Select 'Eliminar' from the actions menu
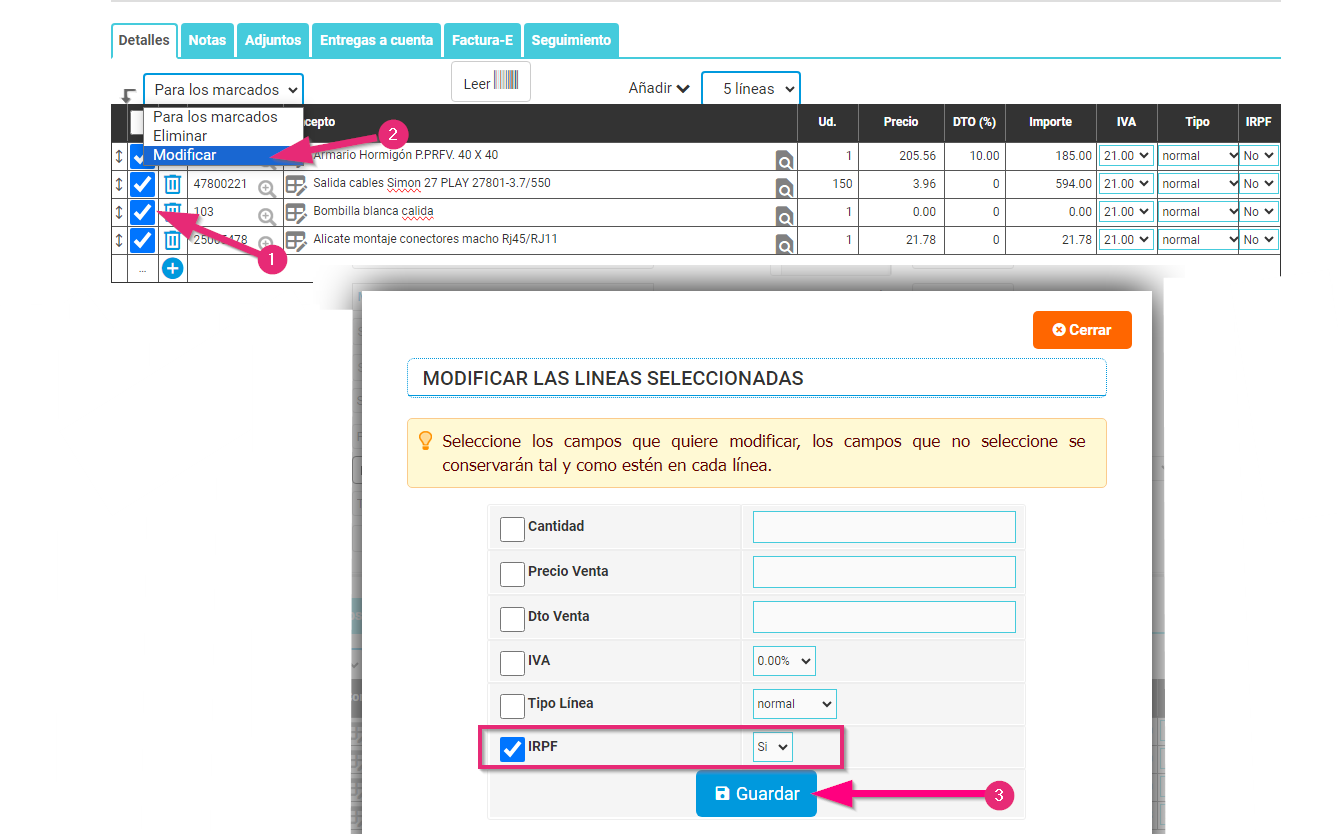The height and width of the screenshot is (834, 1338). (180, 136)
